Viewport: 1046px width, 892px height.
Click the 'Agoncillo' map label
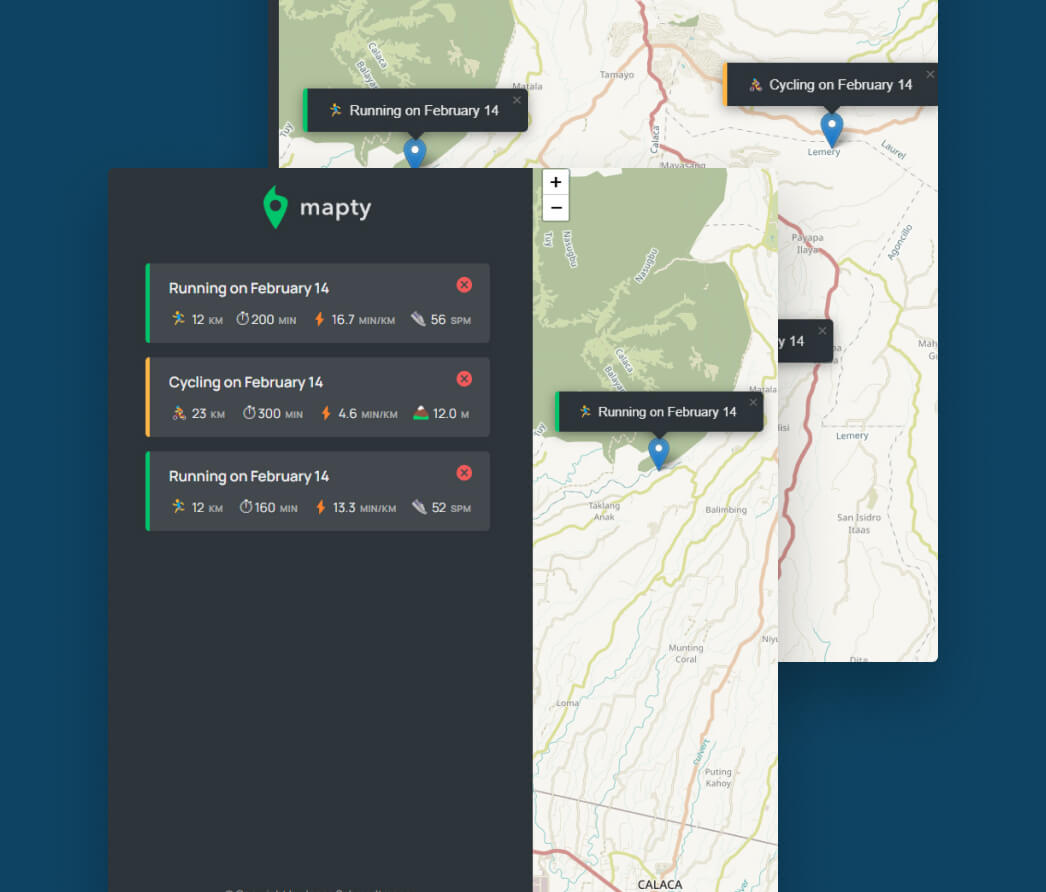900,242
